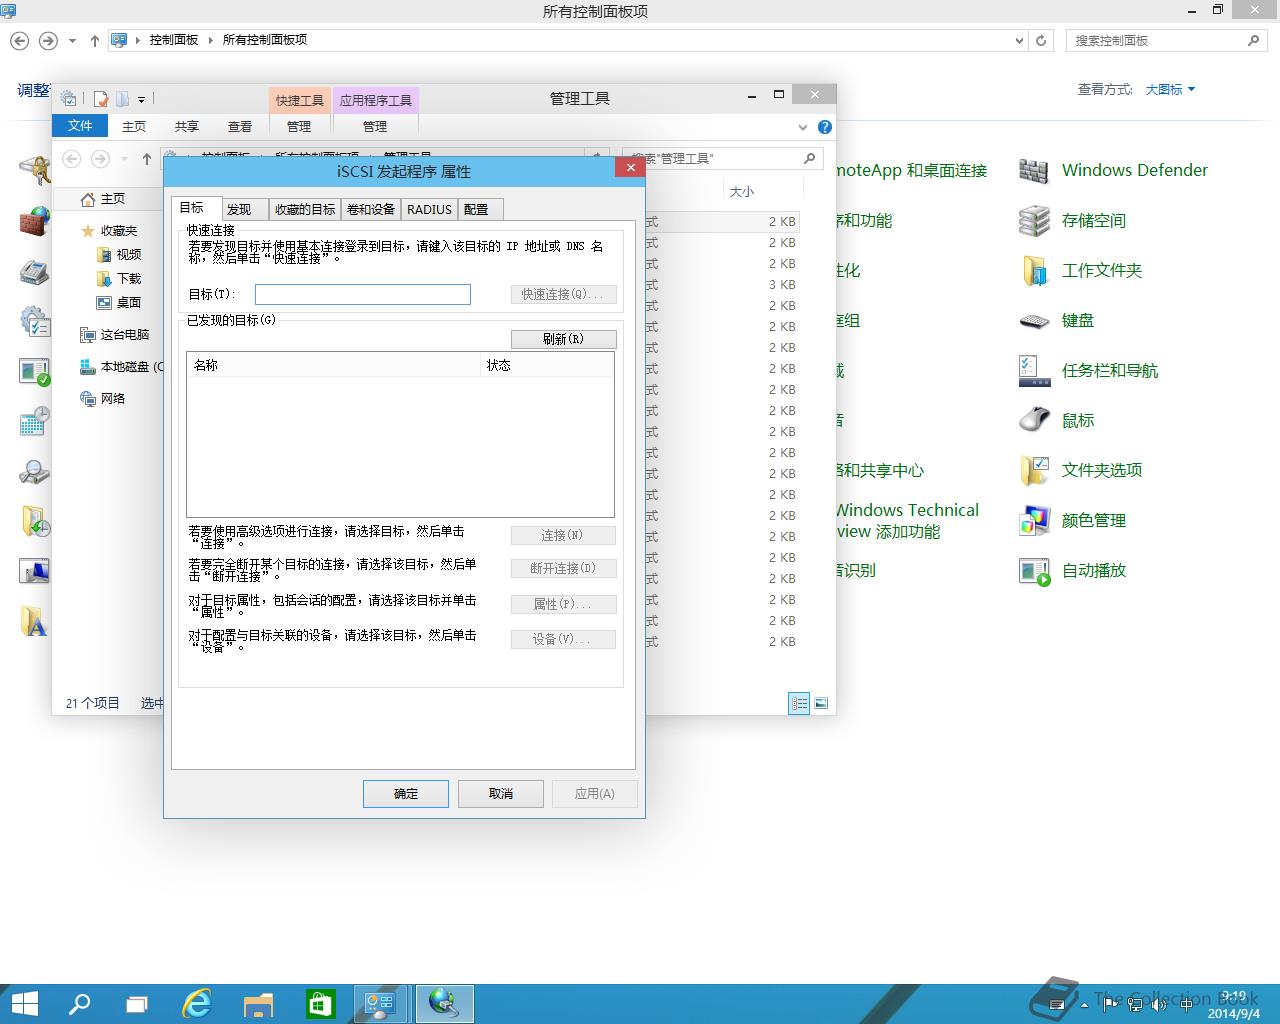Open the 鼠标 control panel item
This screenshot has height=1024, width=1280.
click(1056, 420)
